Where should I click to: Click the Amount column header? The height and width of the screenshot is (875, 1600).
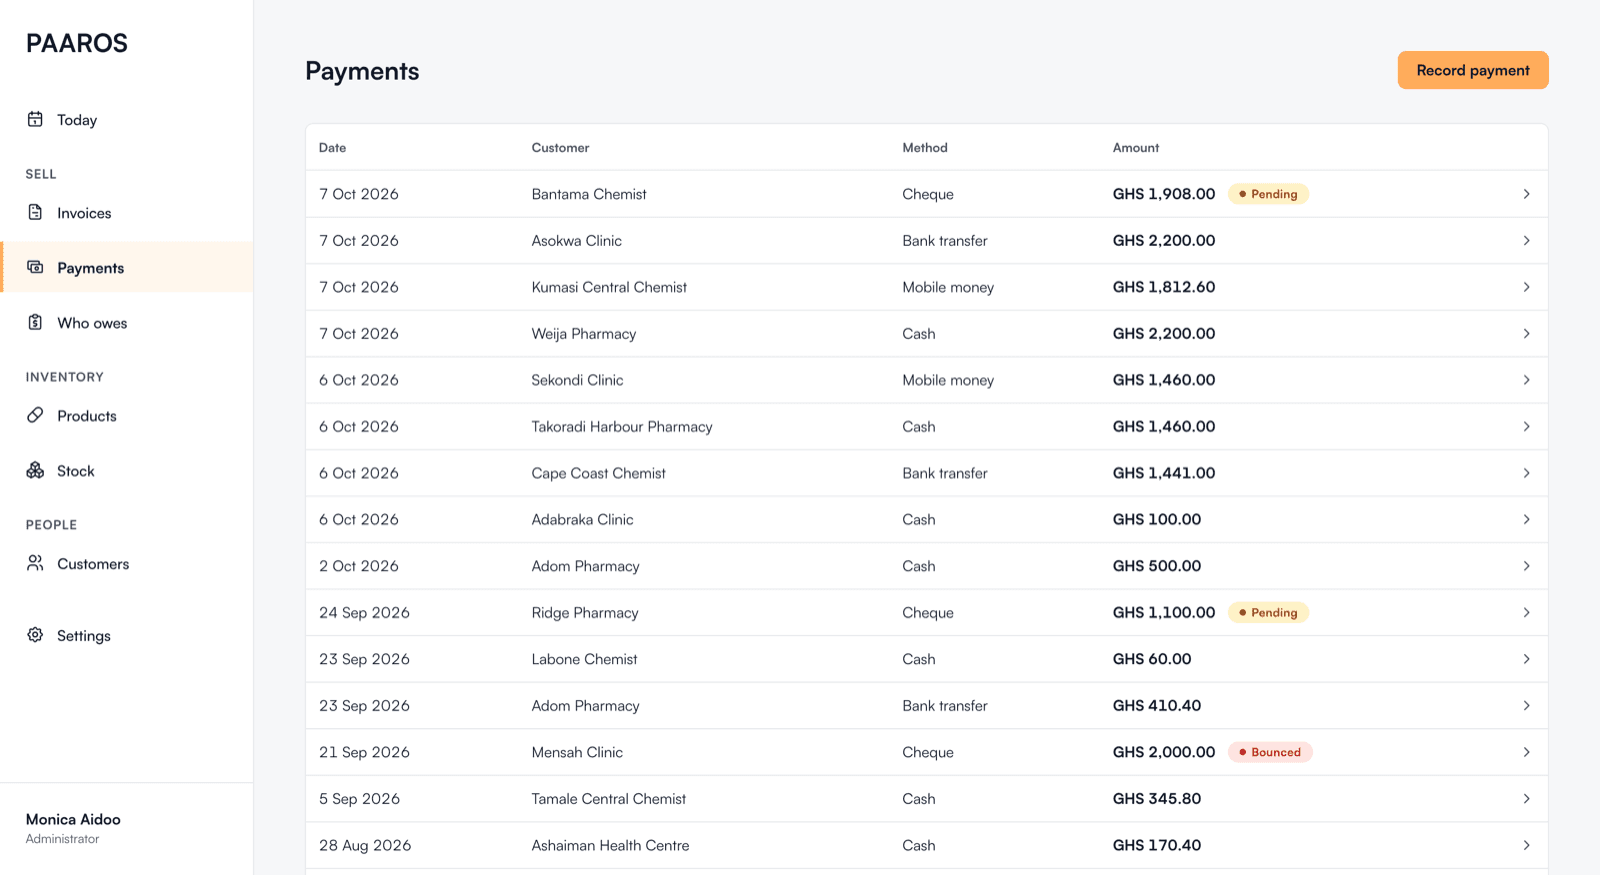tap(1136, 147)
